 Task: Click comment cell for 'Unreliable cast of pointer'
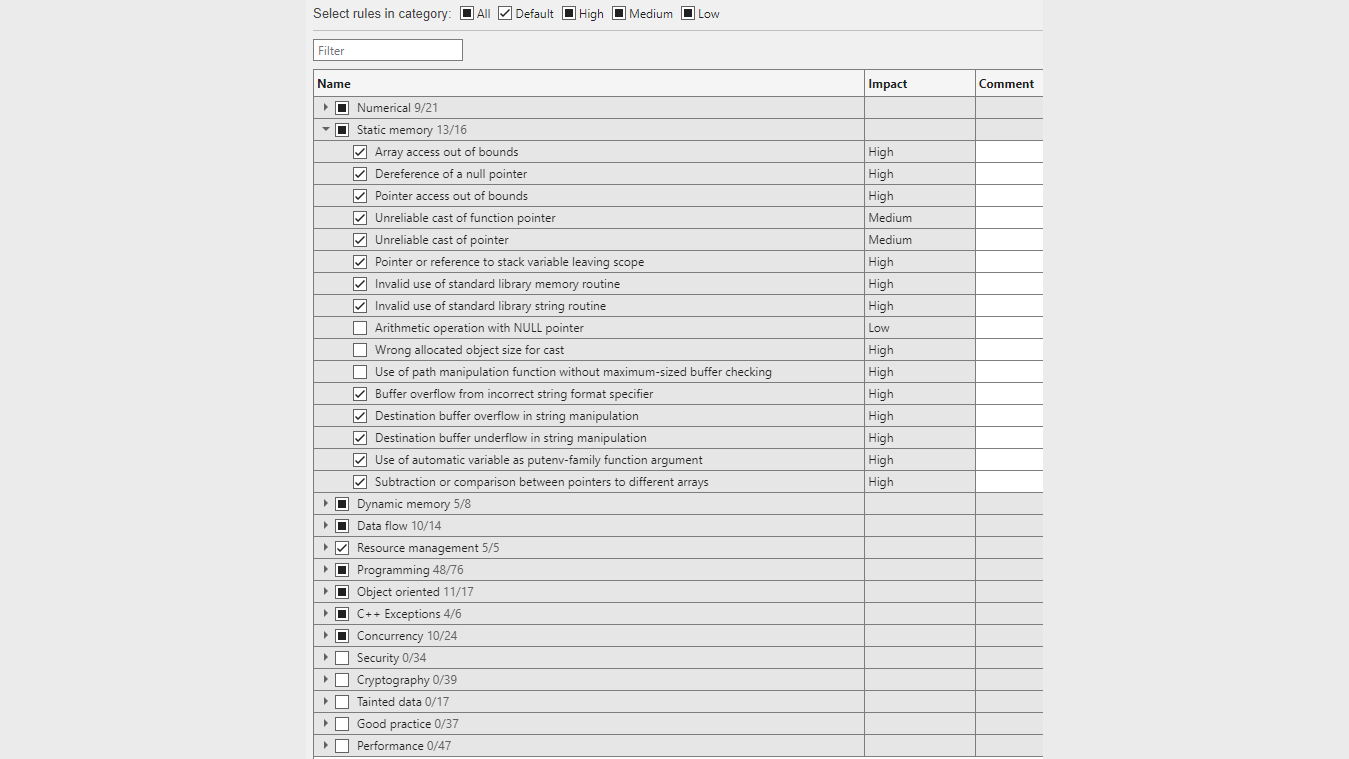[1008, 240]
